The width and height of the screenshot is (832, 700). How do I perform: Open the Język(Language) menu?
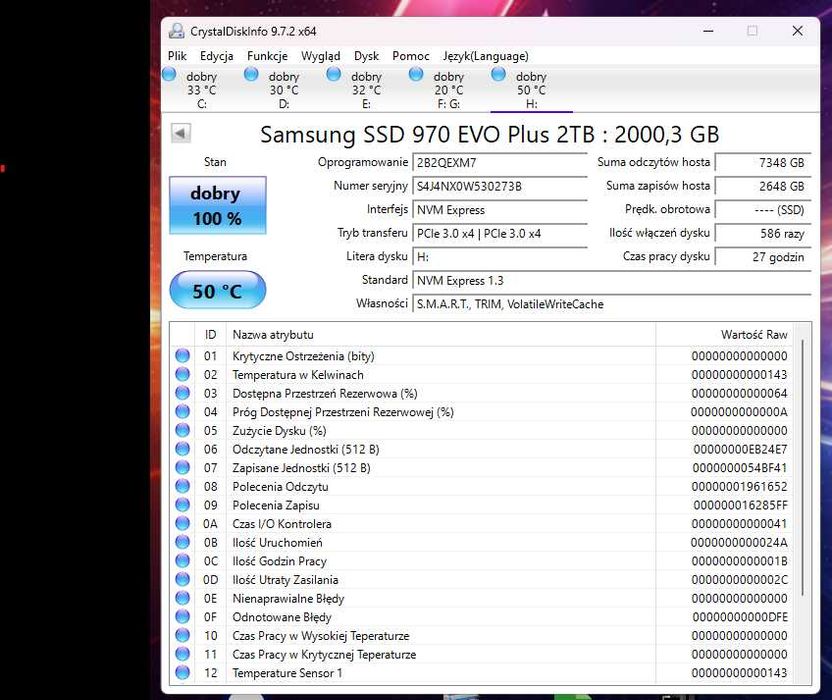point(486,56)
